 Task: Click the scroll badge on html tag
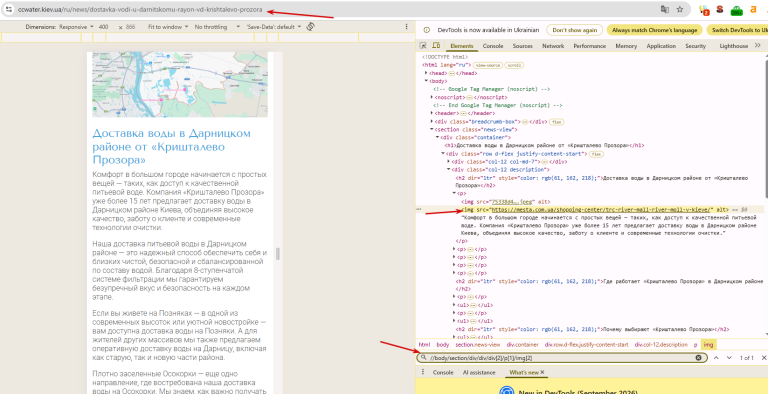pyautogui.click(x=515, y=65)
